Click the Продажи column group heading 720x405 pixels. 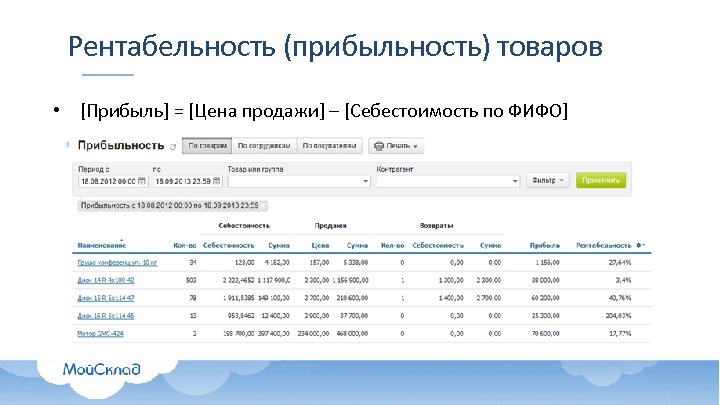tap(331, 226)
